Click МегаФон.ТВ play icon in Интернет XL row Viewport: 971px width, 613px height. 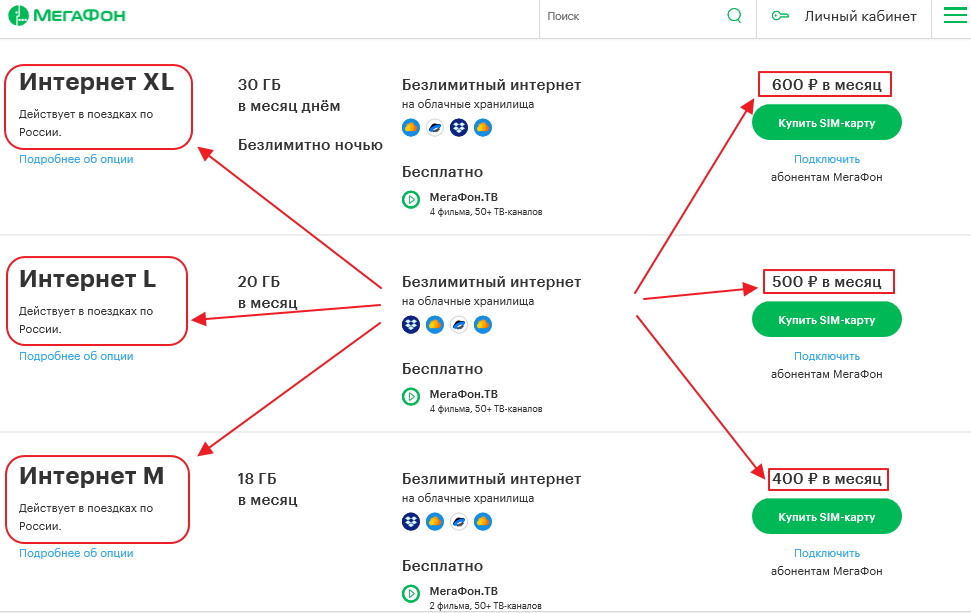click(411, 199)
